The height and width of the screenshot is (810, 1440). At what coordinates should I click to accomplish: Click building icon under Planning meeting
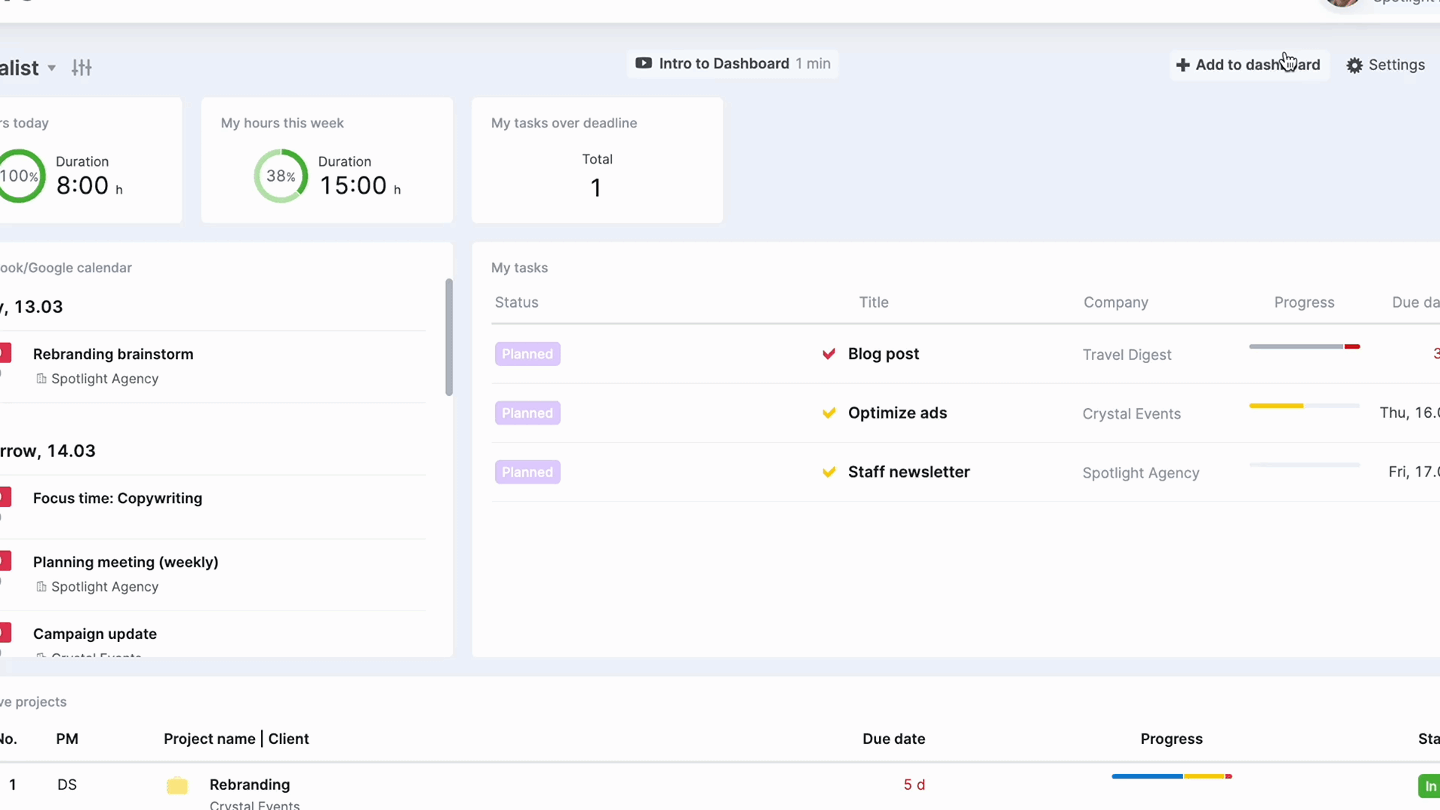click(41, 587)
